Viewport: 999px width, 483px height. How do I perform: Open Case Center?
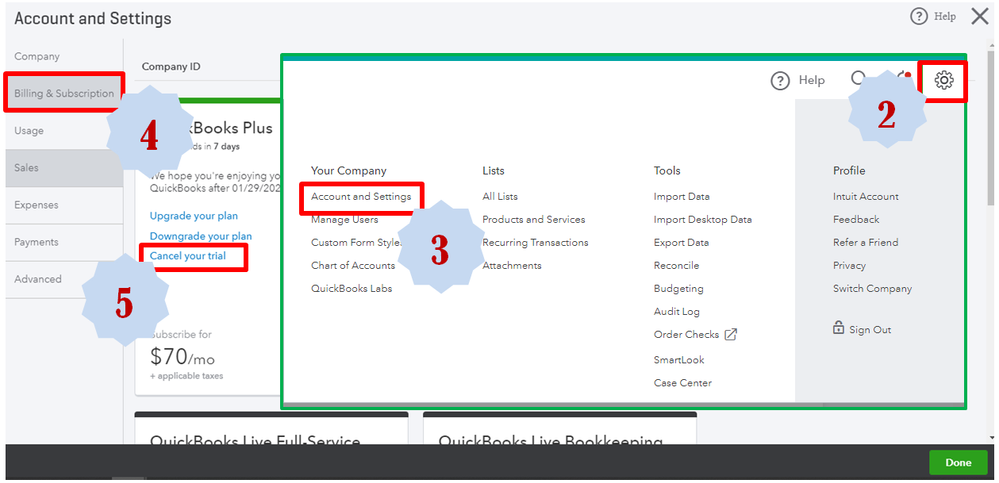[x=682, y=383]
